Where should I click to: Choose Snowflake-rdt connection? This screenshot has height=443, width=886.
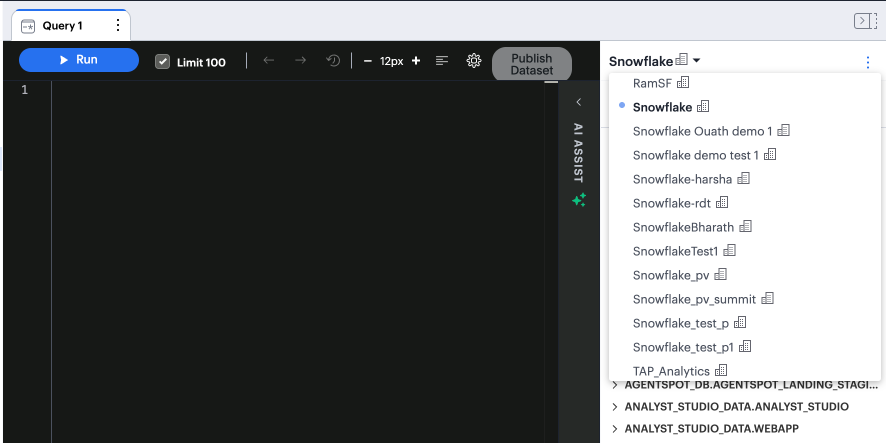[x=745, y=203]
